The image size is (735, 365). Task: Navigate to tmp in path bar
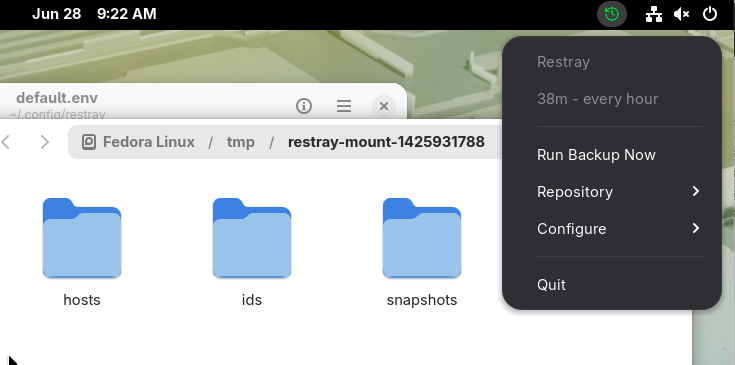click(x=240, y=142)
